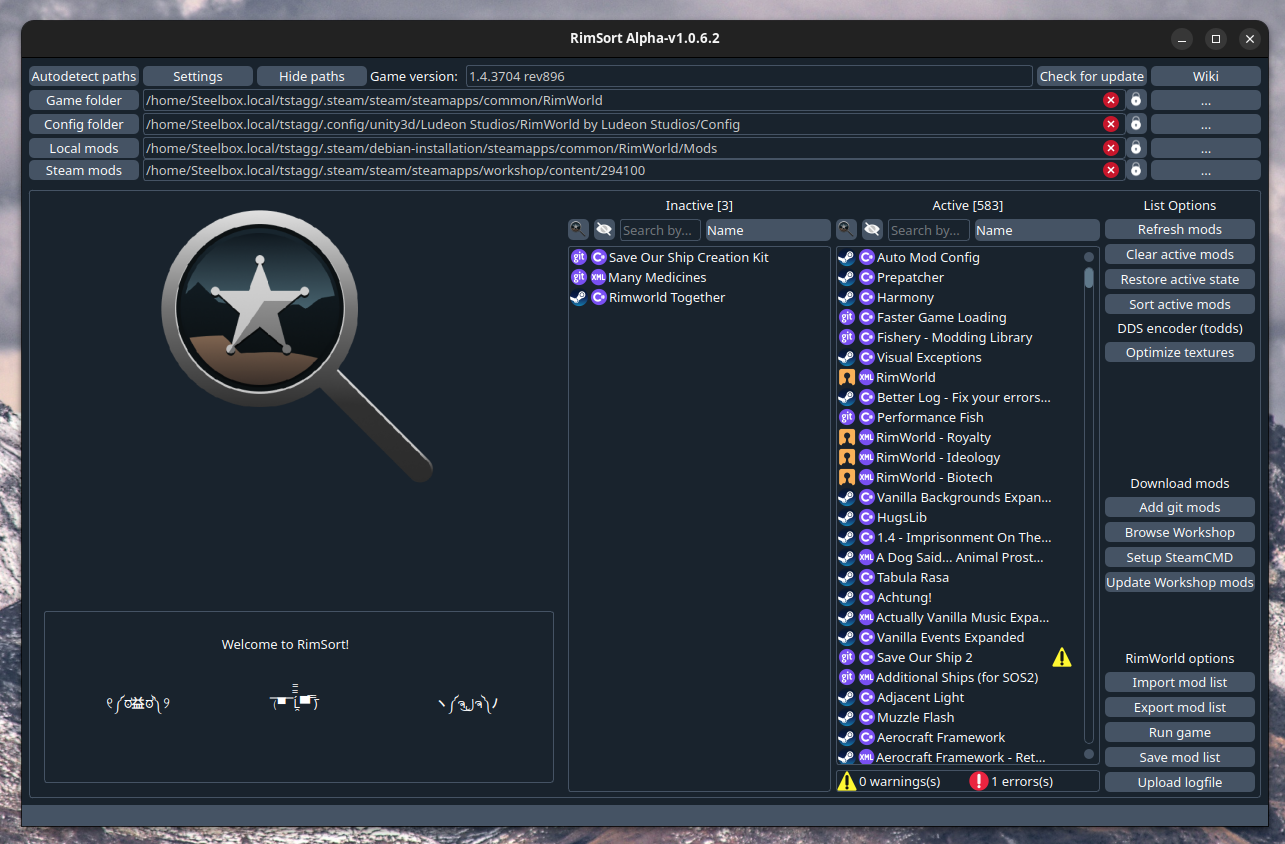Click the Game version field
1285x844 pixels.
tap(749, 76)
